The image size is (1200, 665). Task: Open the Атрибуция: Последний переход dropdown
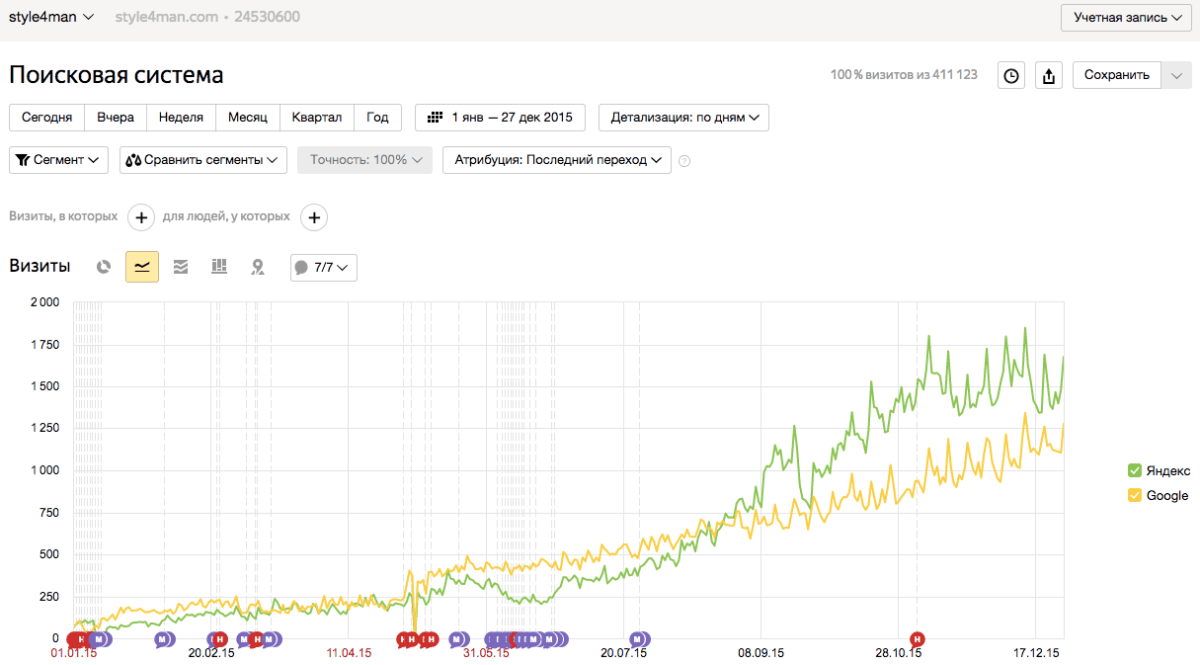557,160
